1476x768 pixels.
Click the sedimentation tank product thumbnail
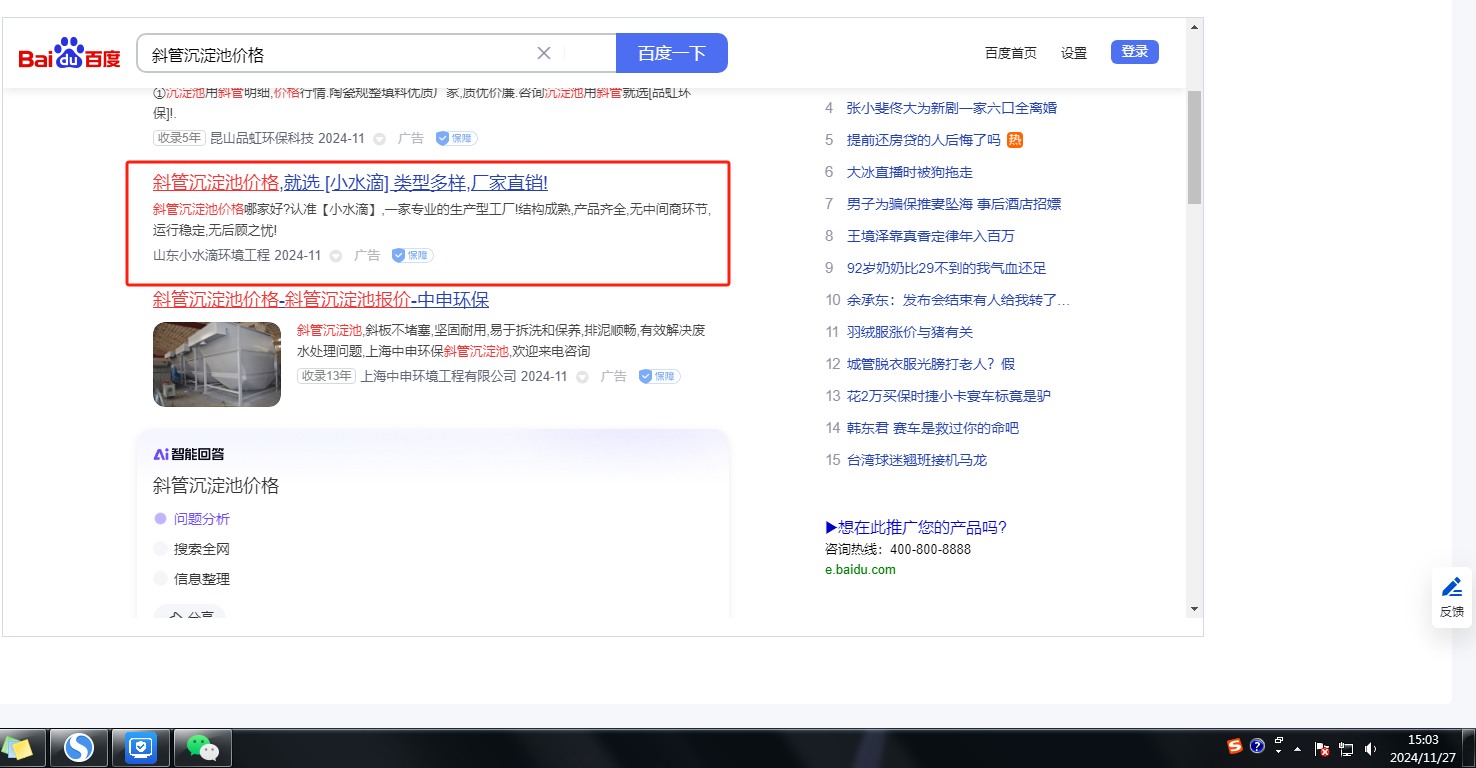click(x=217, y=364)
